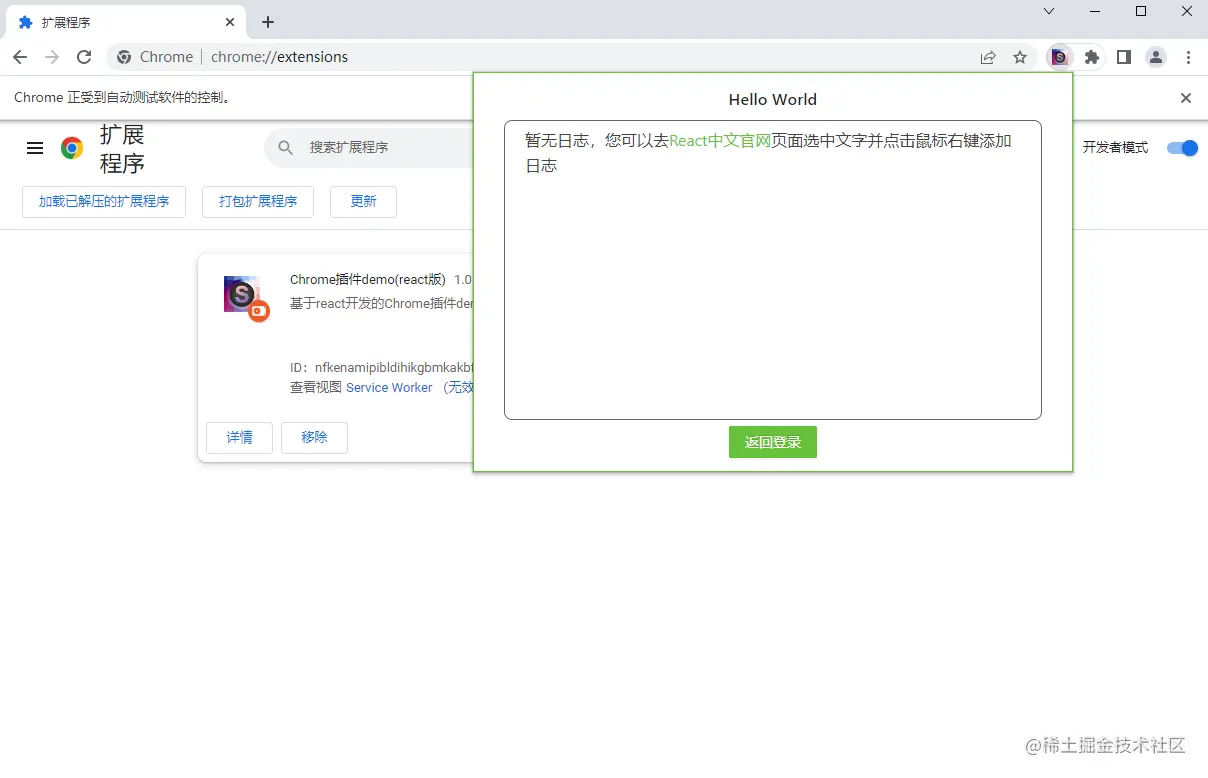Open the 详情 button for the react demo extension
Screen dimensions: 1208x778
[x=239, y=437]
